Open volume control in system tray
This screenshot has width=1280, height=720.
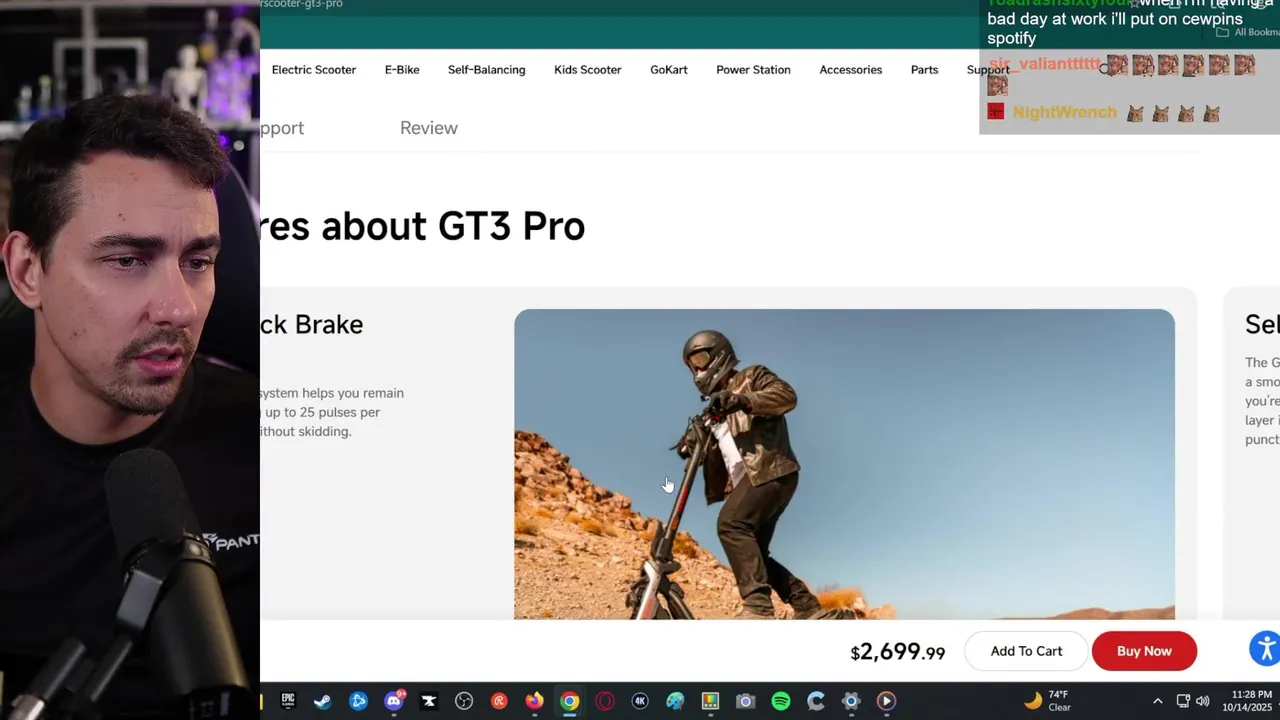pyautogui.click(x=1202, y=701)
